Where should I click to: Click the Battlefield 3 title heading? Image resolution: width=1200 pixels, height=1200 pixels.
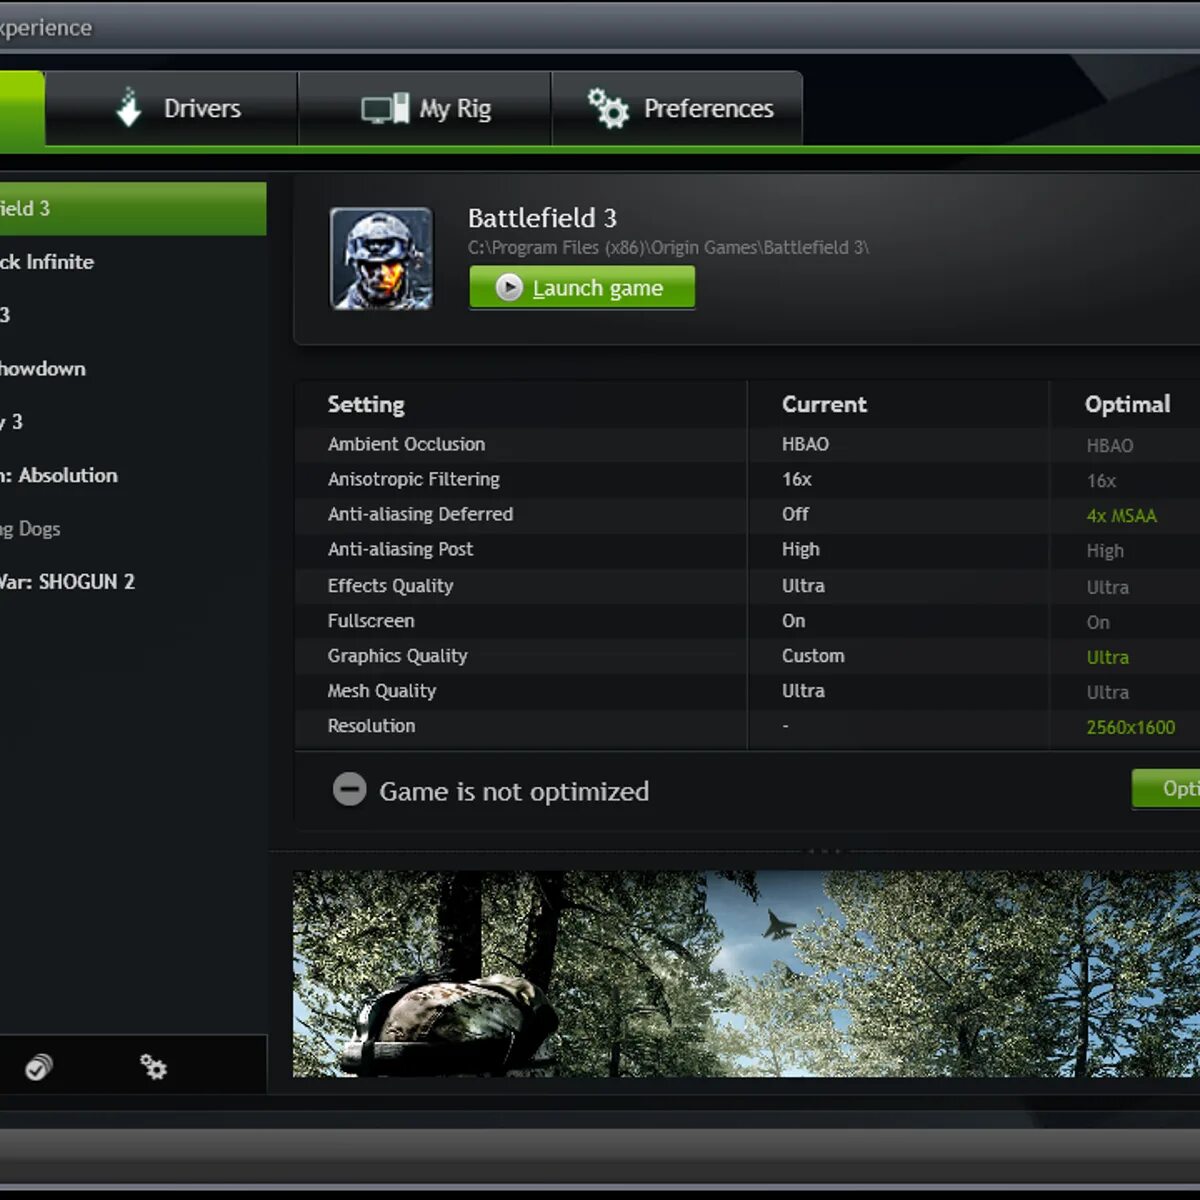pos(542,218)
